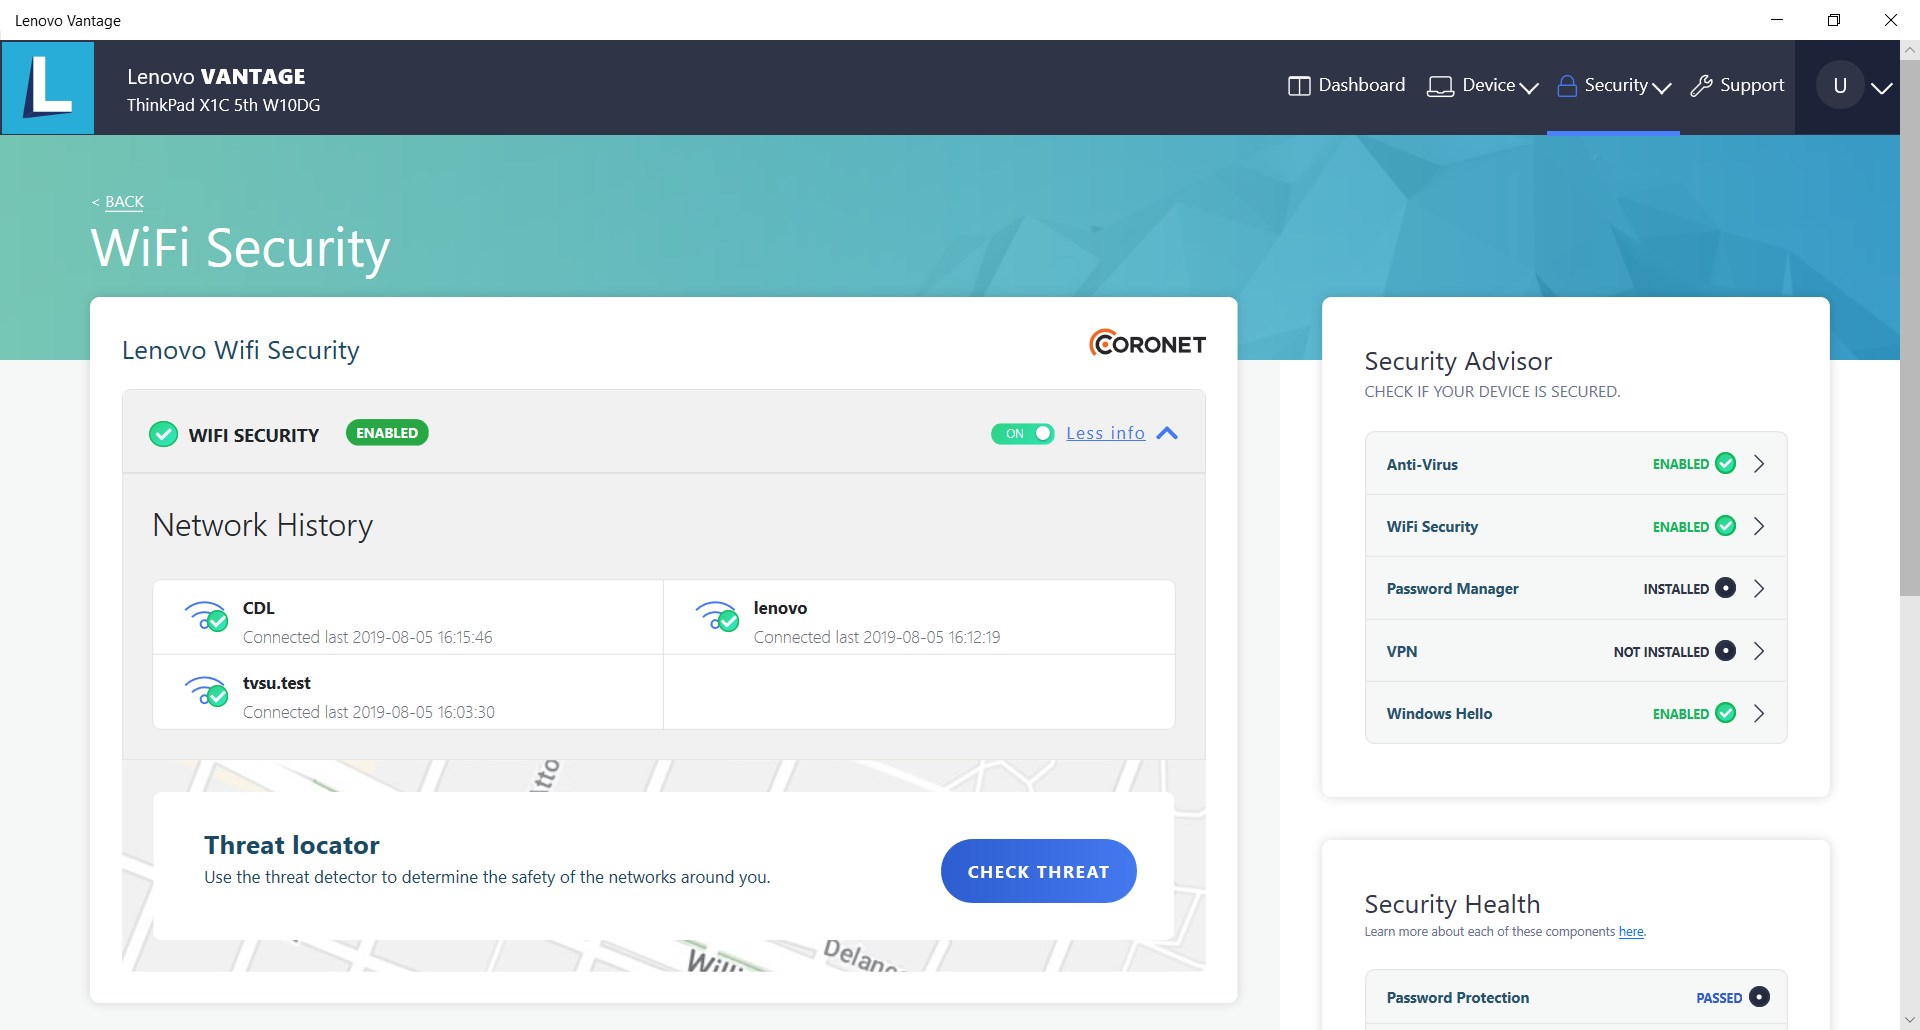Expand the Device menu chevron
Viewport: 1920px width, 1030px height.
pyautogui.click(x=1529, y=88)
